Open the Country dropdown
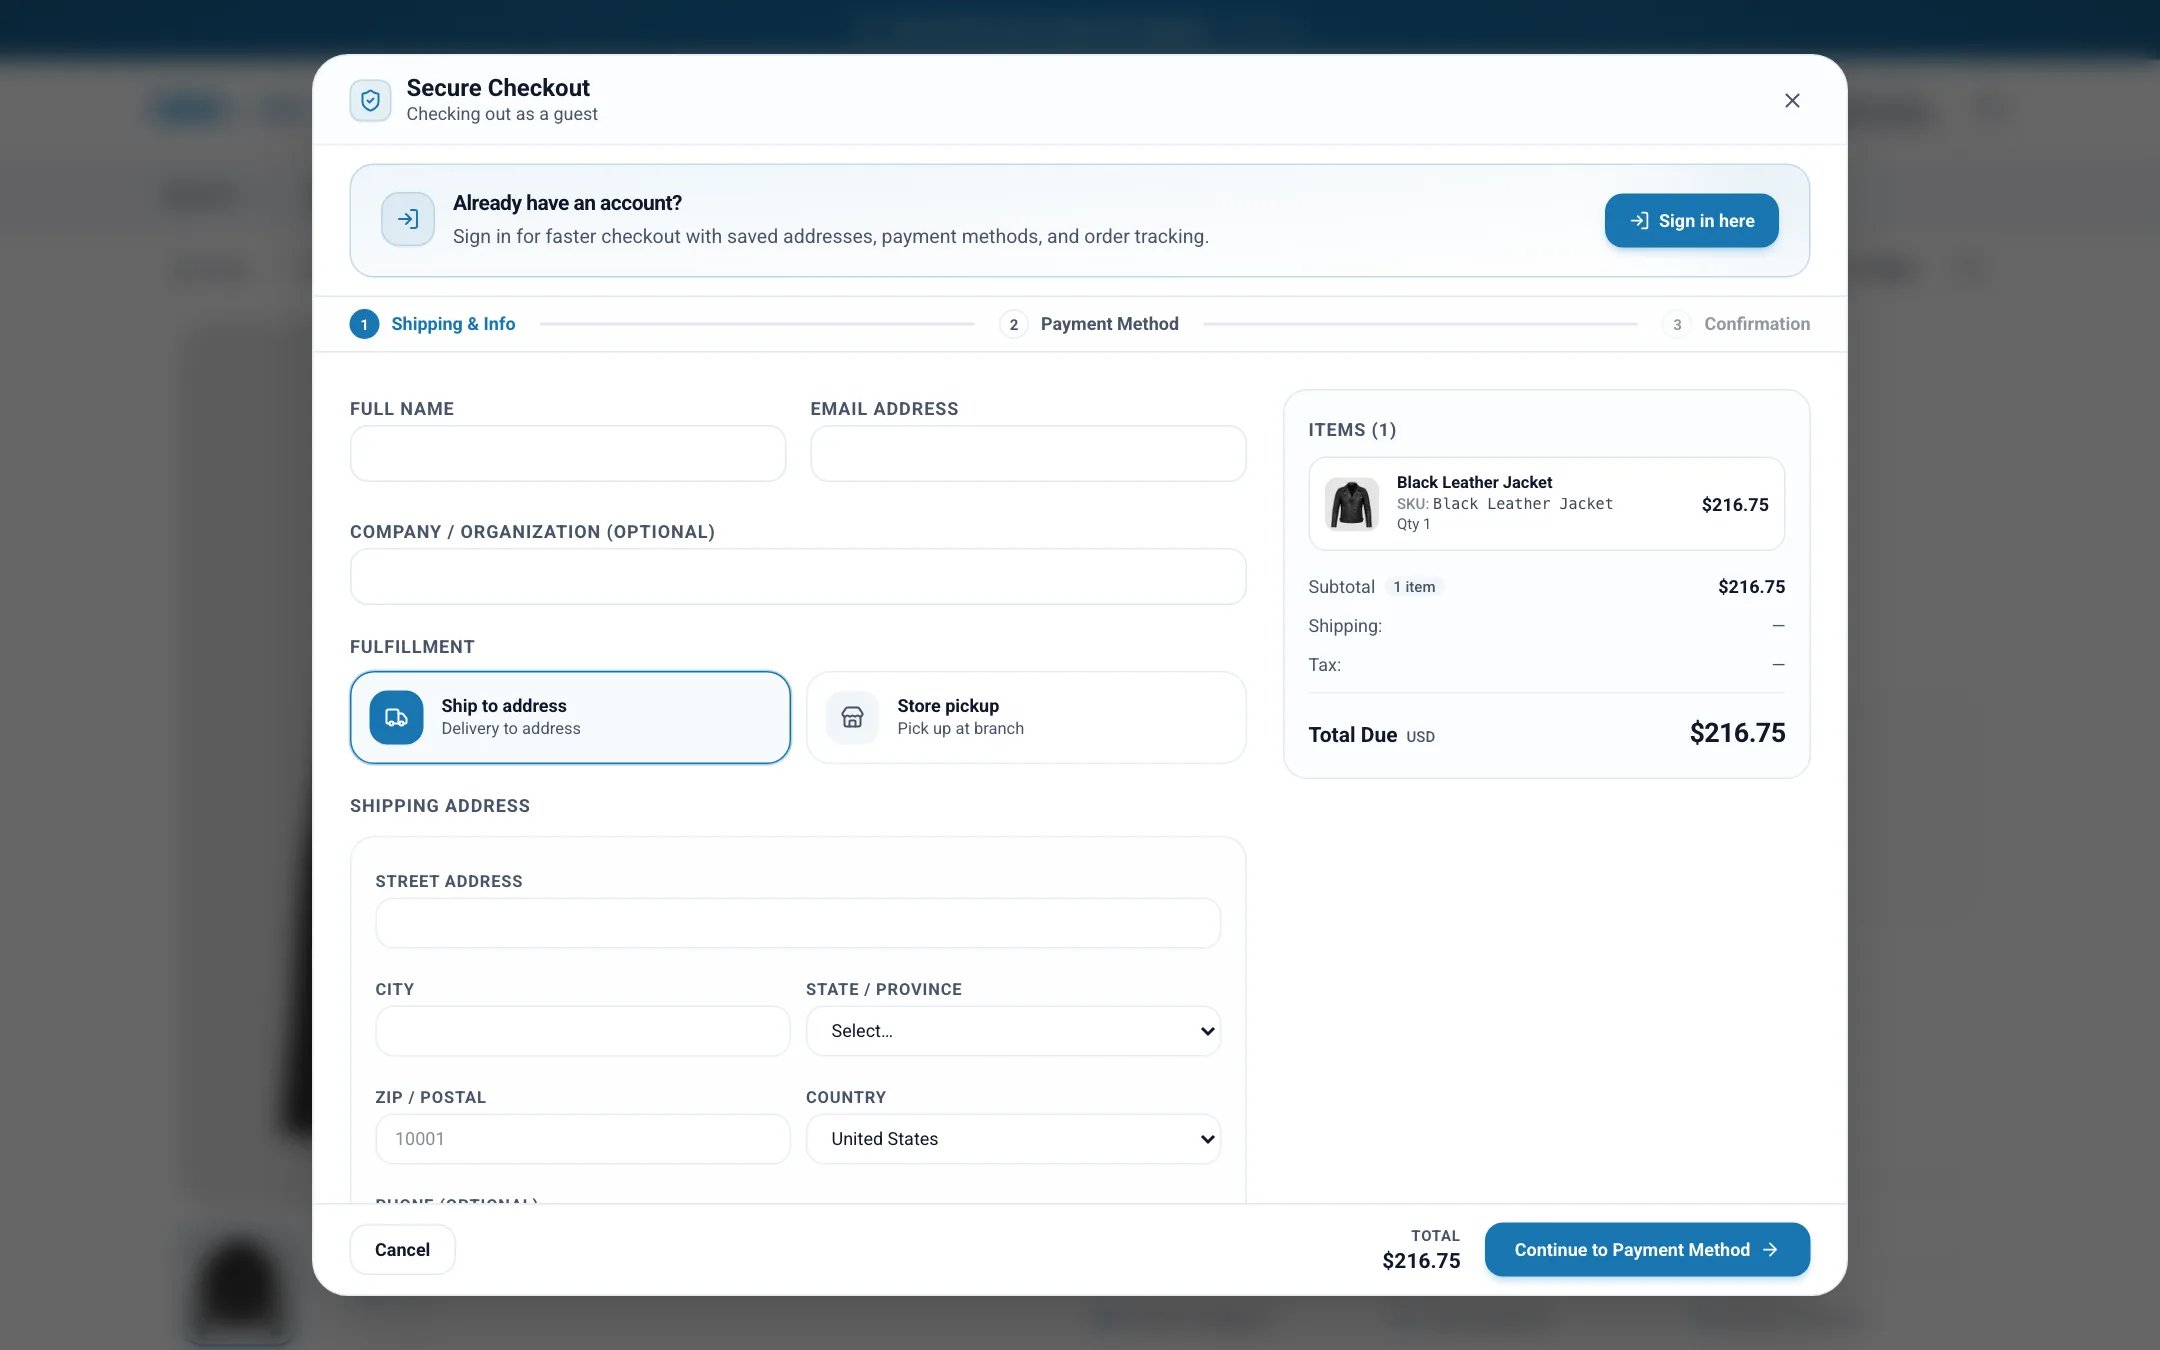Viewport: 2160px width, 1350px height. pos(1013,1139)
